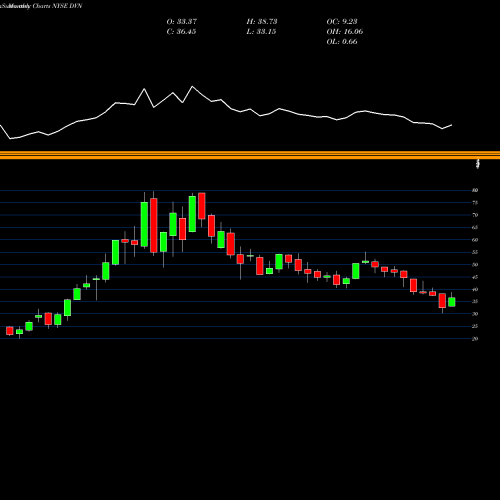Click the 20 price axis label

coord(475,339)
